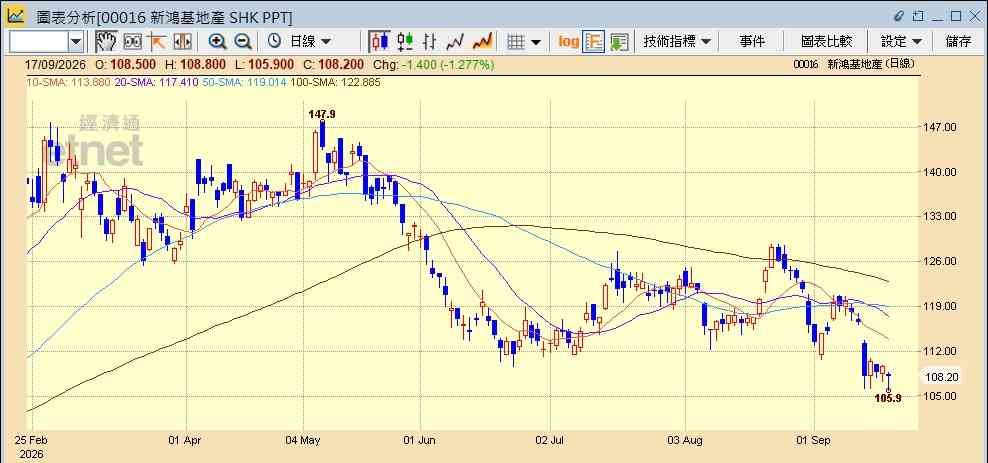Click the 50-SMA legend label
Viewport: 988px width, 463px height.
[x=244, y=82]
